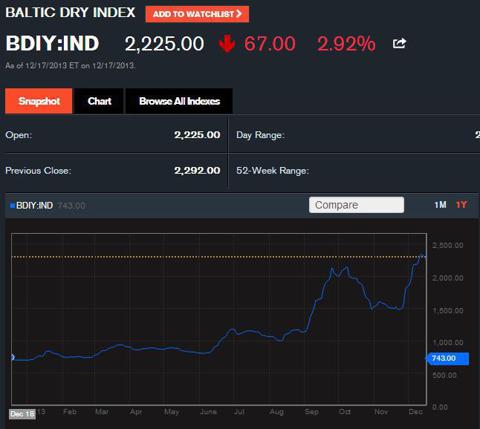480x429 pixels.
Task: Click the blue legend square beside BDIY:IND
Action: pos(13,205)
